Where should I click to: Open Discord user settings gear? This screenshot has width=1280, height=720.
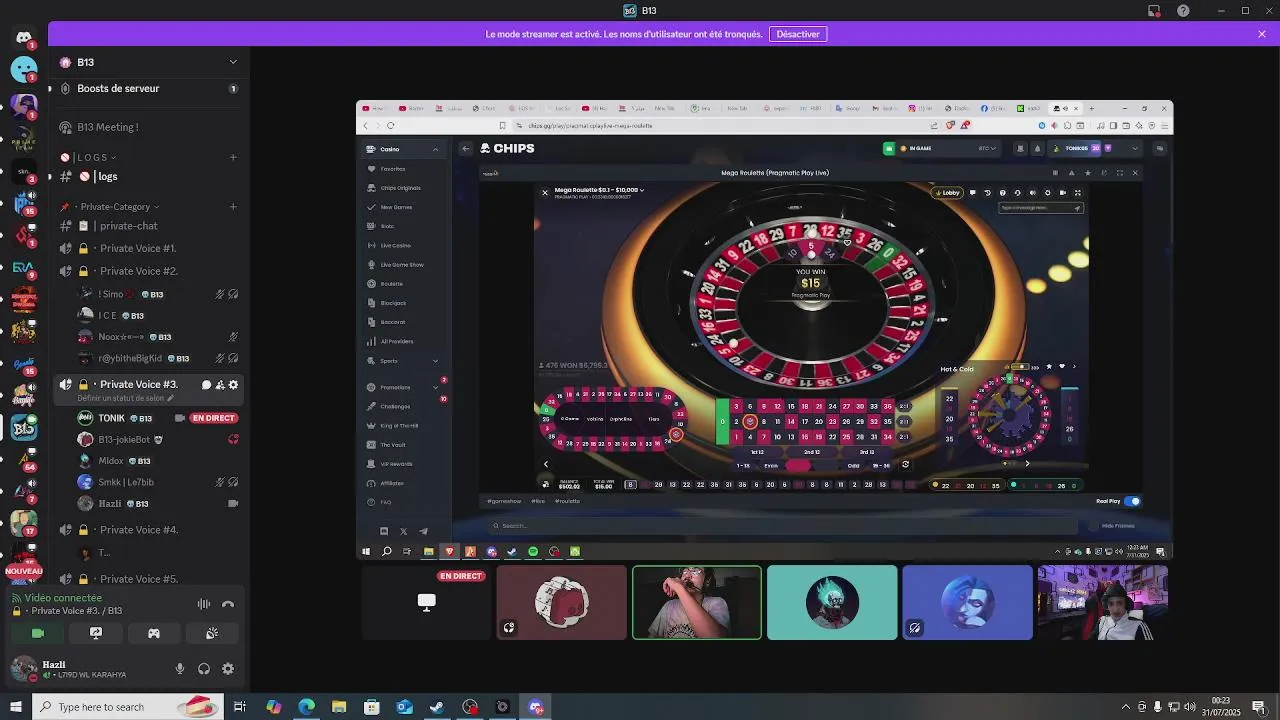click(228, 669)
